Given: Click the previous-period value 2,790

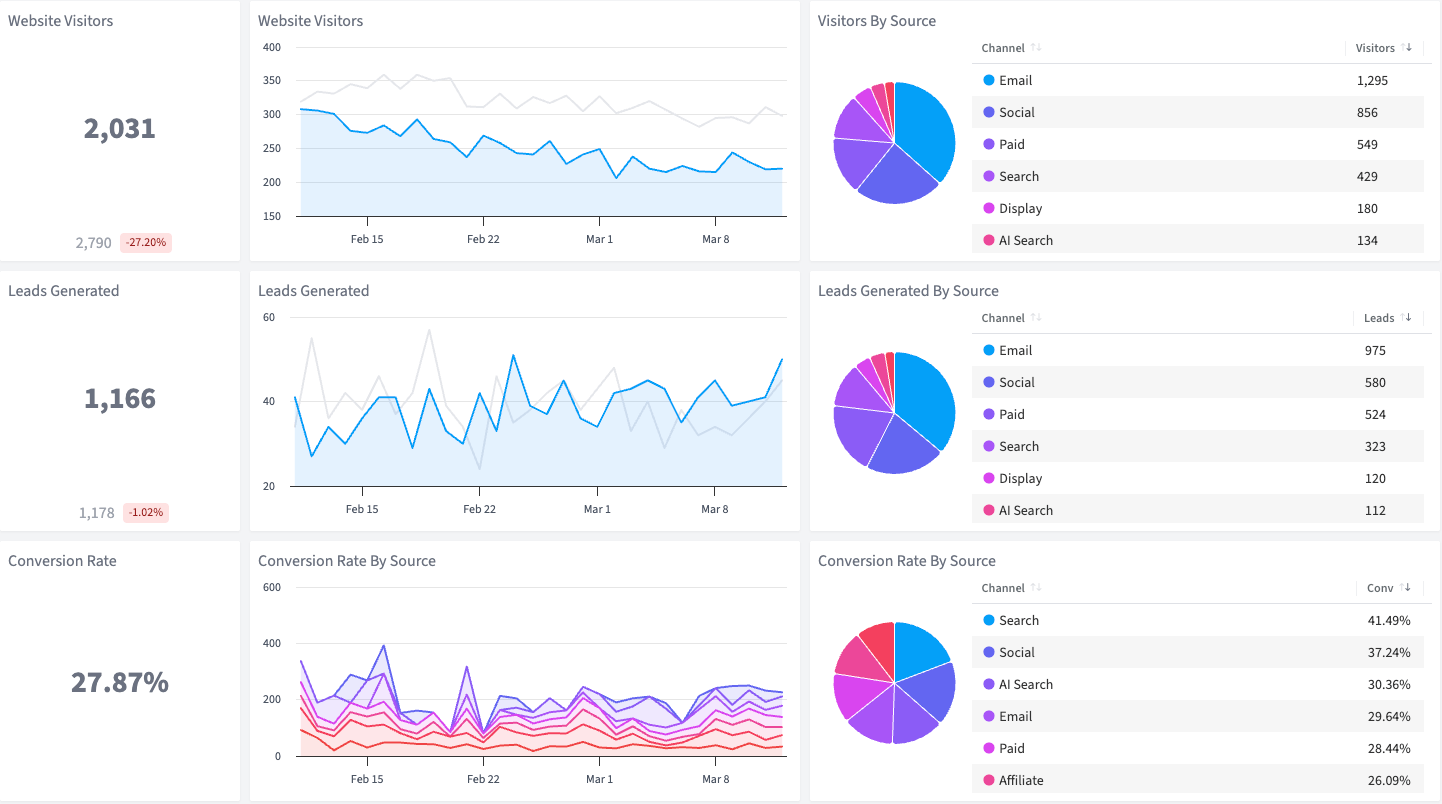Looking at the screenshot, I should tap(94, 242).
